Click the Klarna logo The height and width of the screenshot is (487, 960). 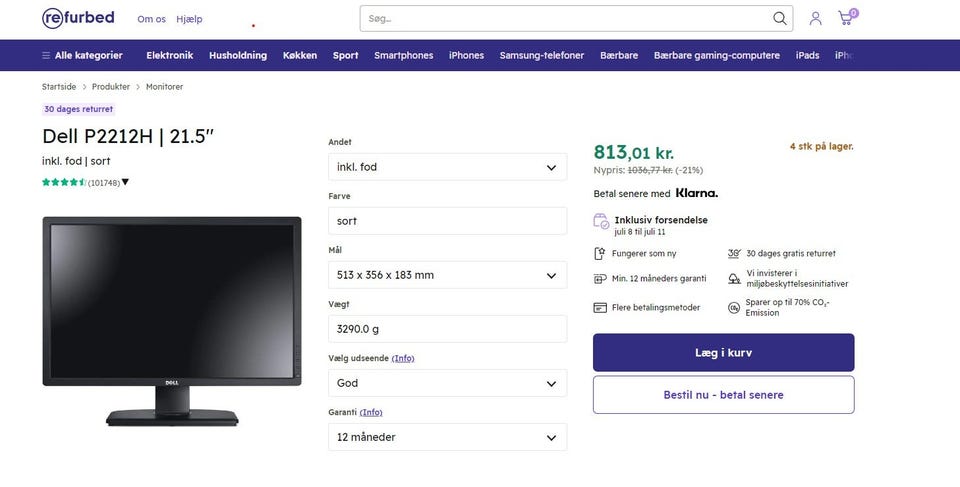pyautogui.click(x=697, y=193)
